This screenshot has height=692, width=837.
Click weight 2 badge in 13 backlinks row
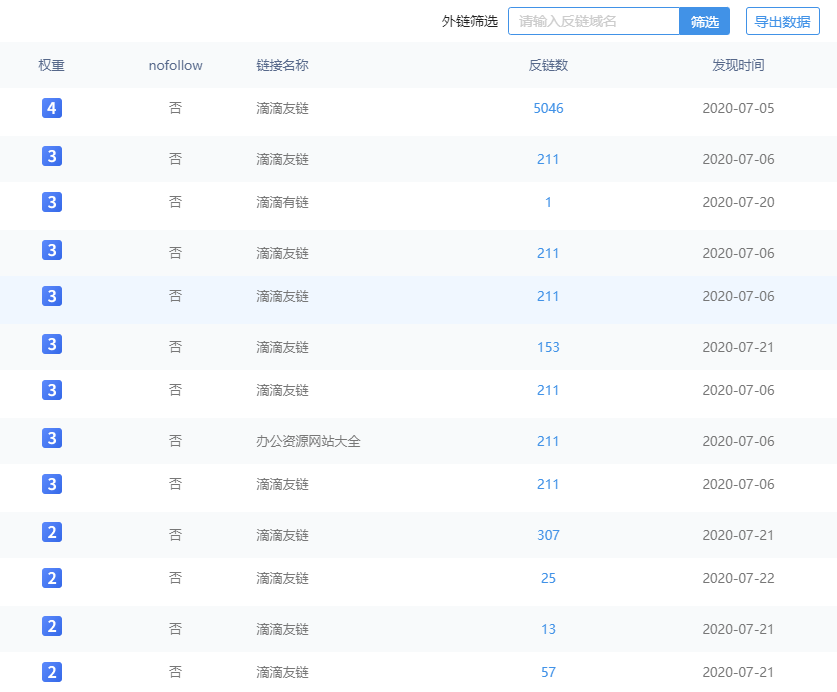(52, 627)
